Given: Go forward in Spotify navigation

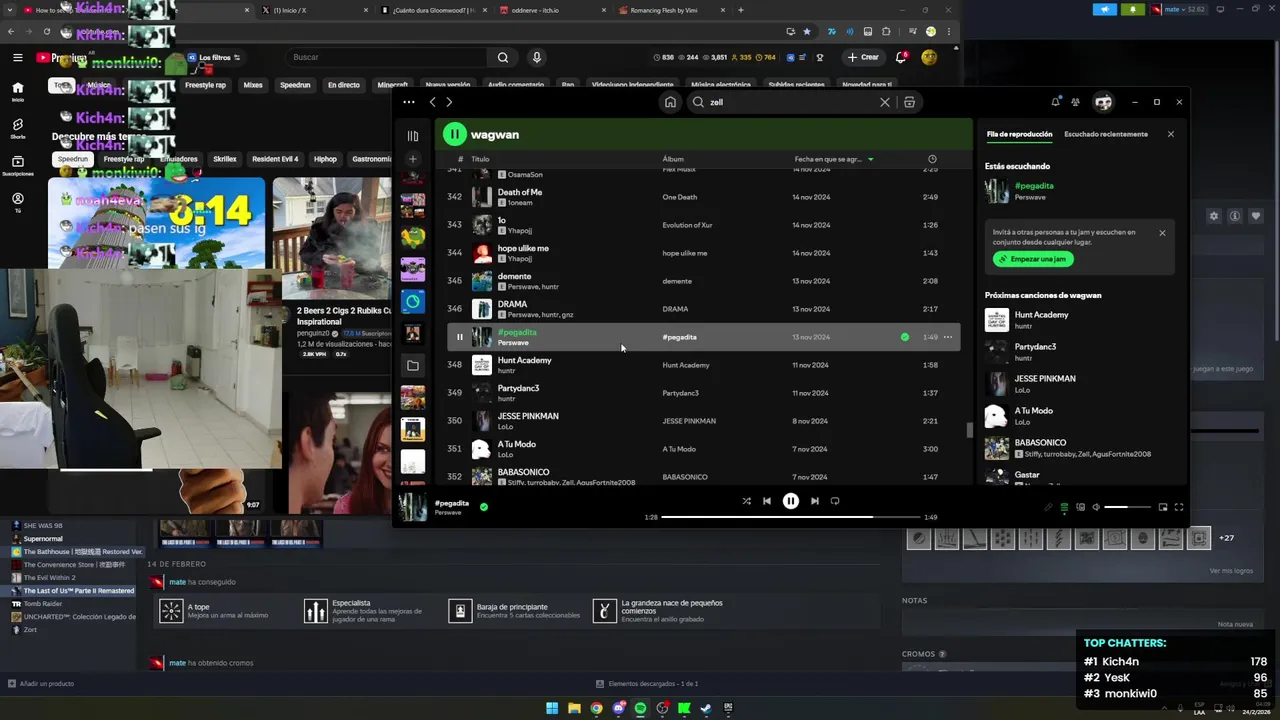Looking at the screenshot, I should pos(449,102).
